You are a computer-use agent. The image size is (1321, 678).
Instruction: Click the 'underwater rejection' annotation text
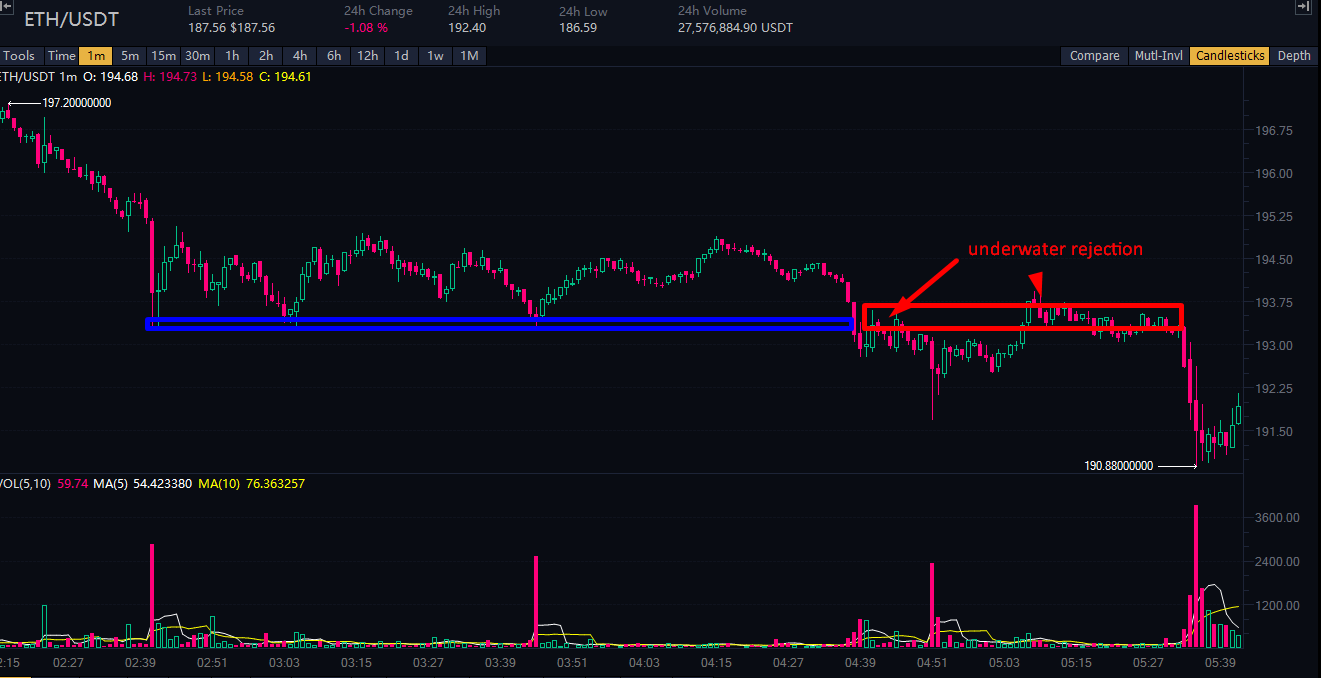tap(1055, 249)
